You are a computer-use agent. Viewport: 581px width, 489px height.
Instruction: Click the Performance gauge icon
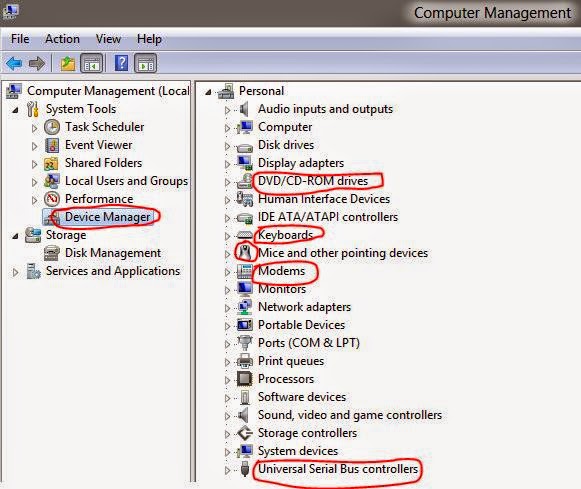(x=52, y=199)
